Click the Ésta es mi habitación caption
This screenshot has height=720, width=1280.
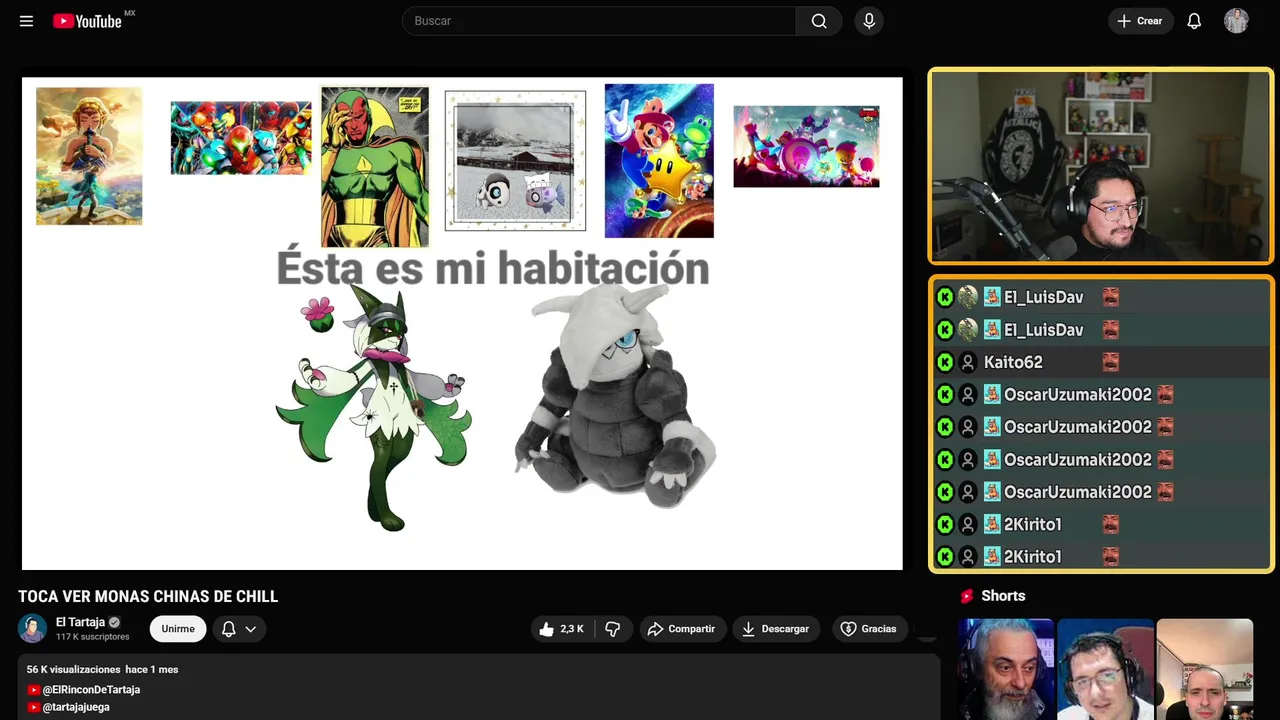[x=493, y=269]
